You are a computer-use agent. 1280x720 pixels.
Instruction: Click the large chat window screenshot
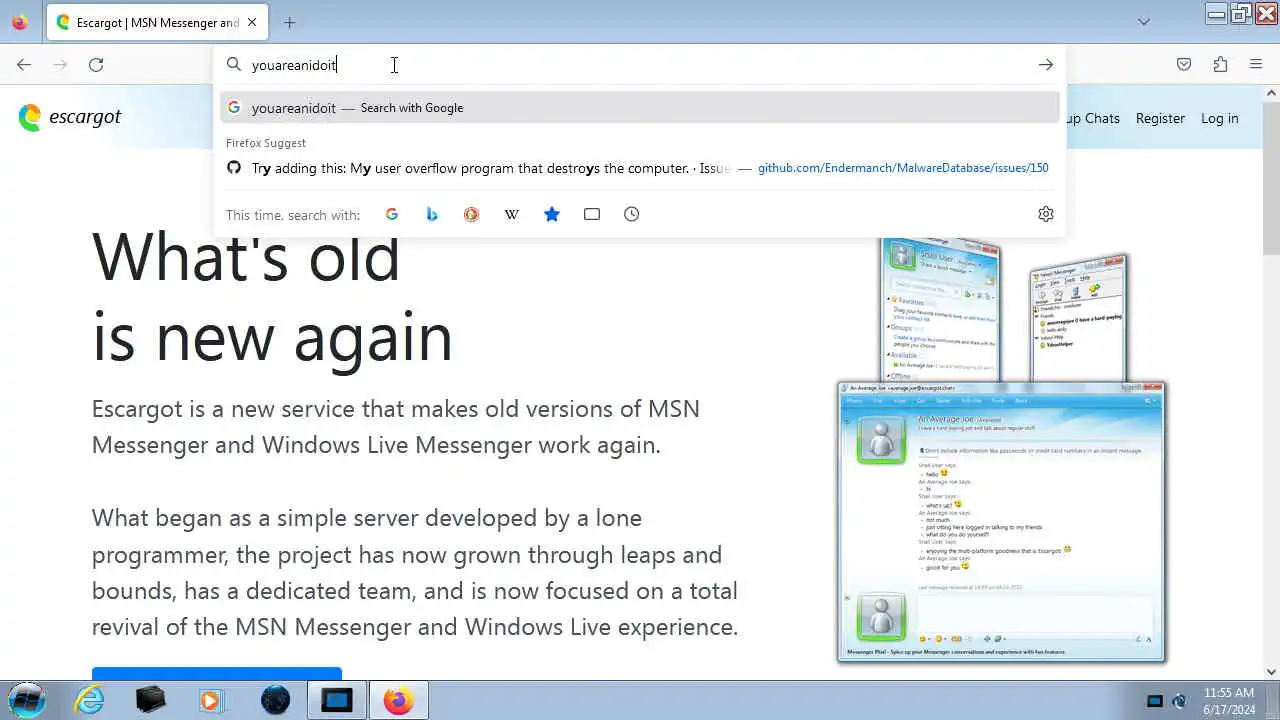point(1001,521)
